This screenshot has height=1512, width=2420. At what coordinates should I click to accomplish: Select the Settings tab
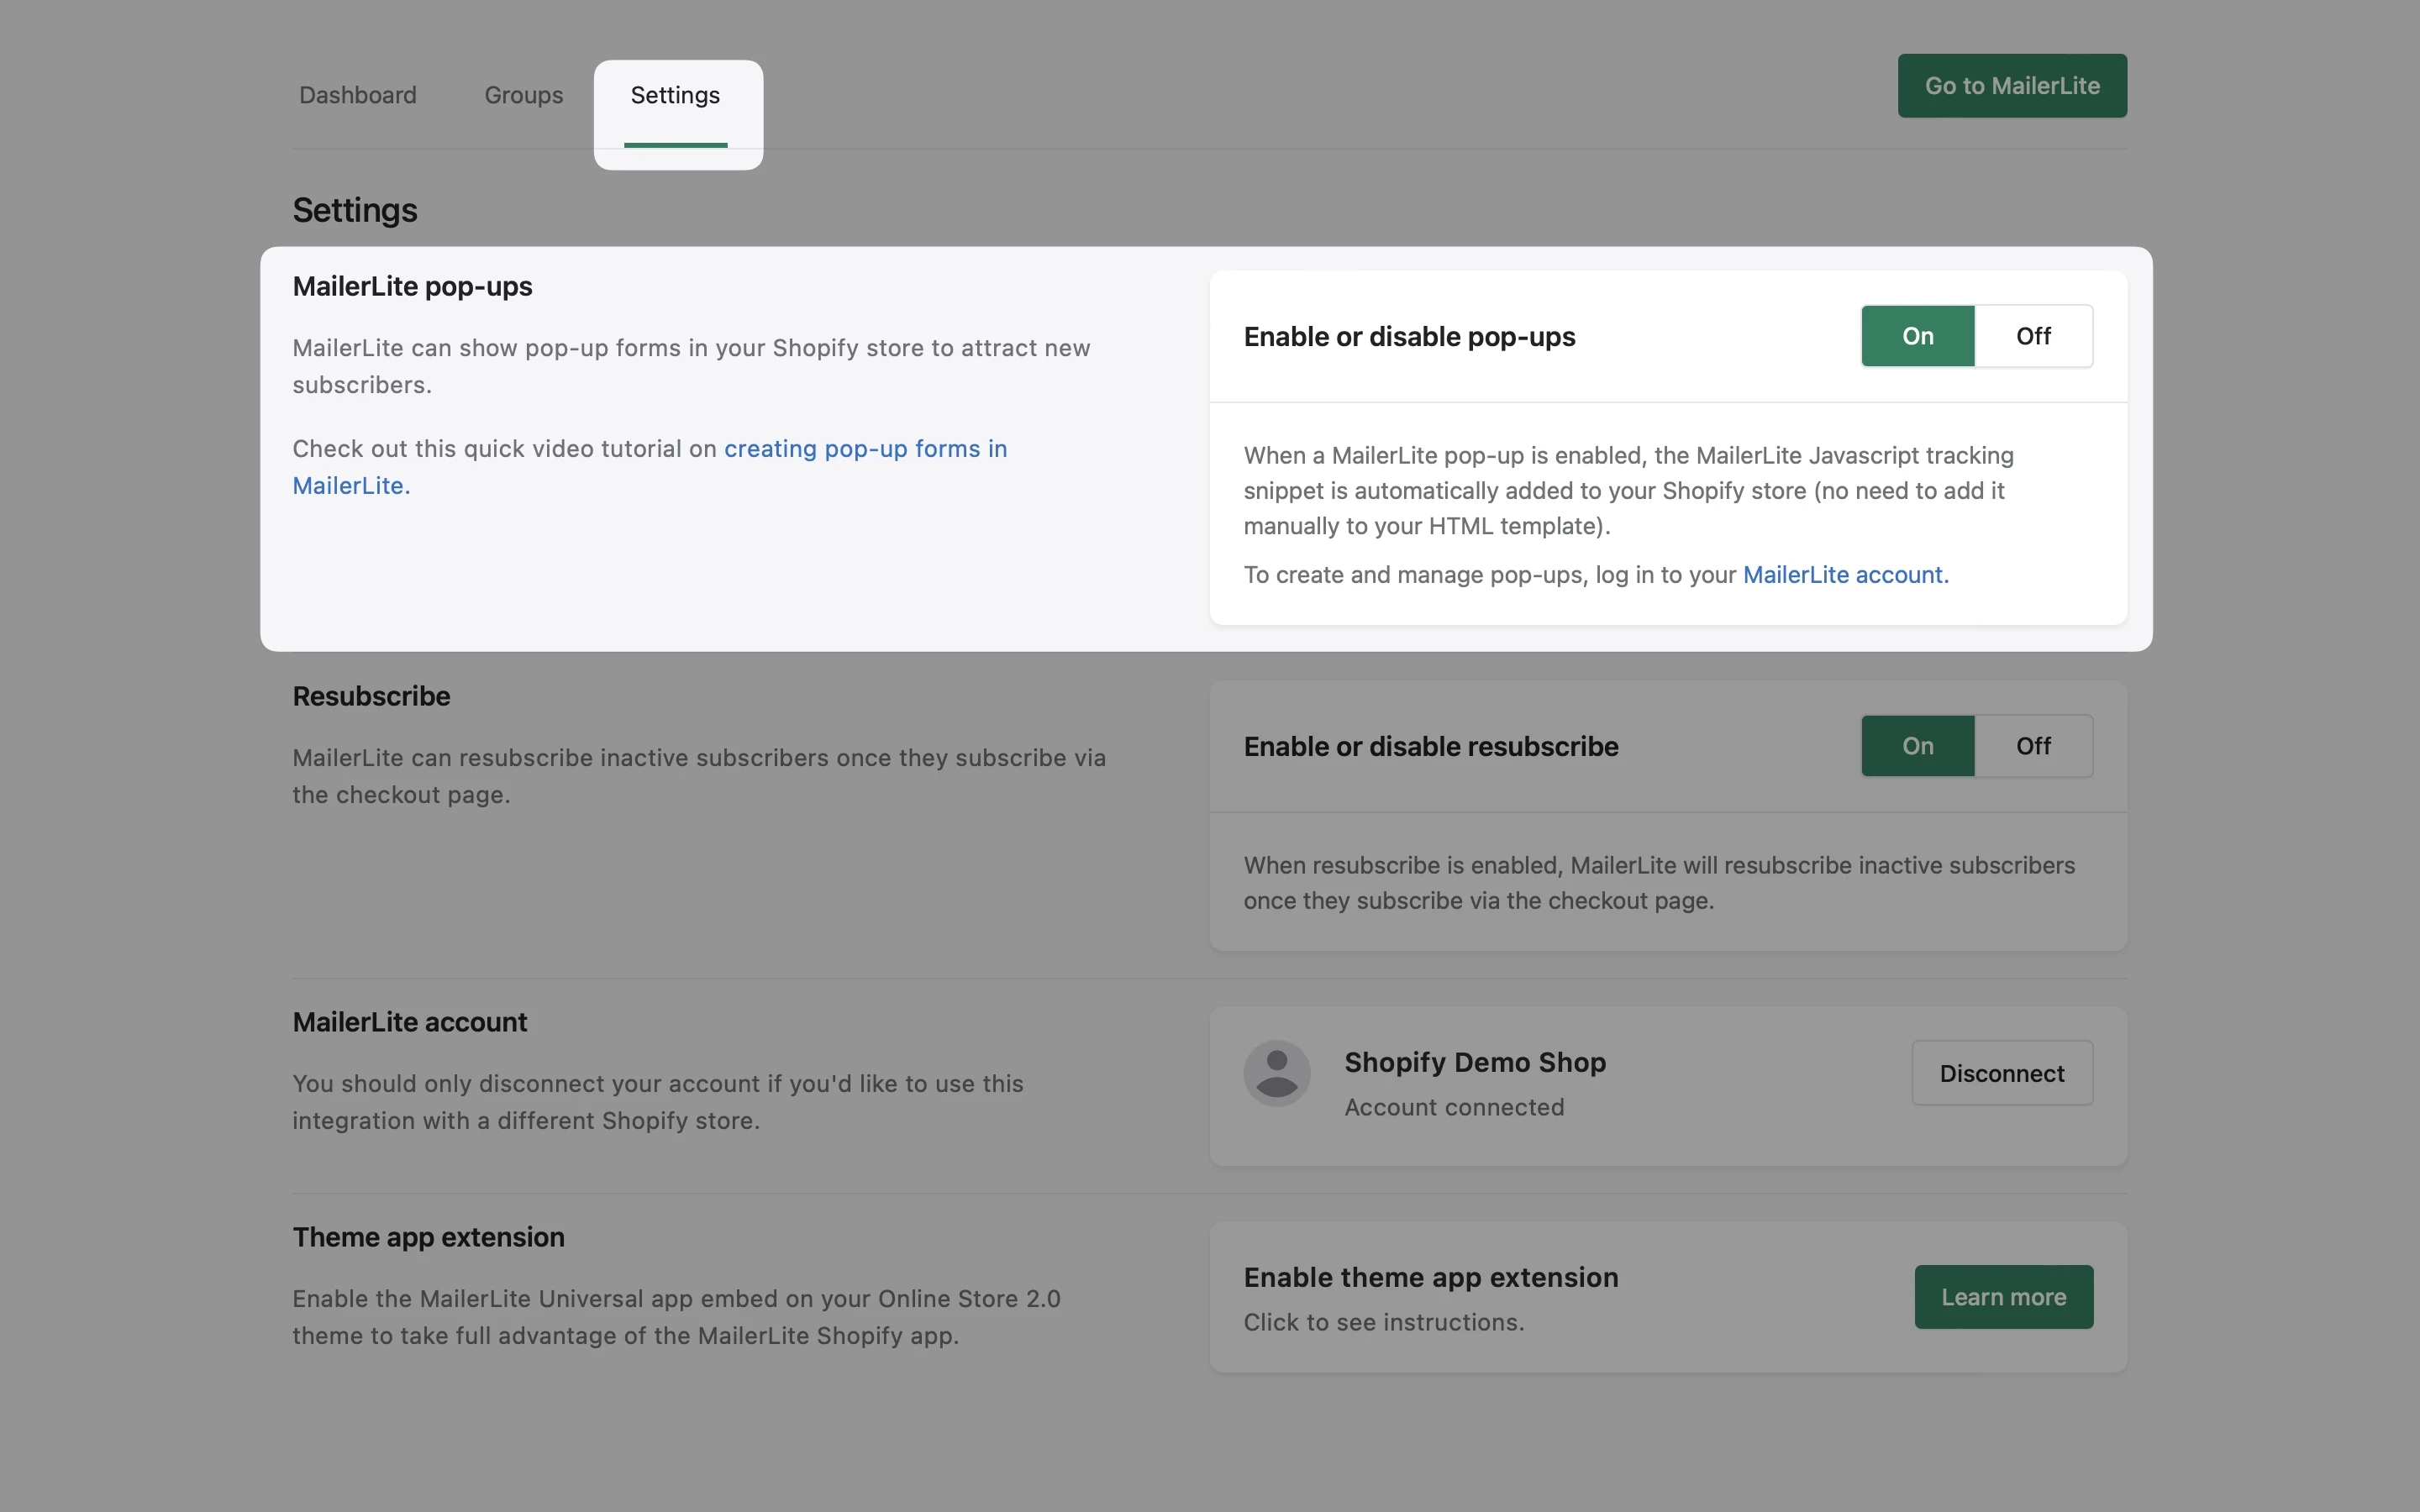(675, 95)
